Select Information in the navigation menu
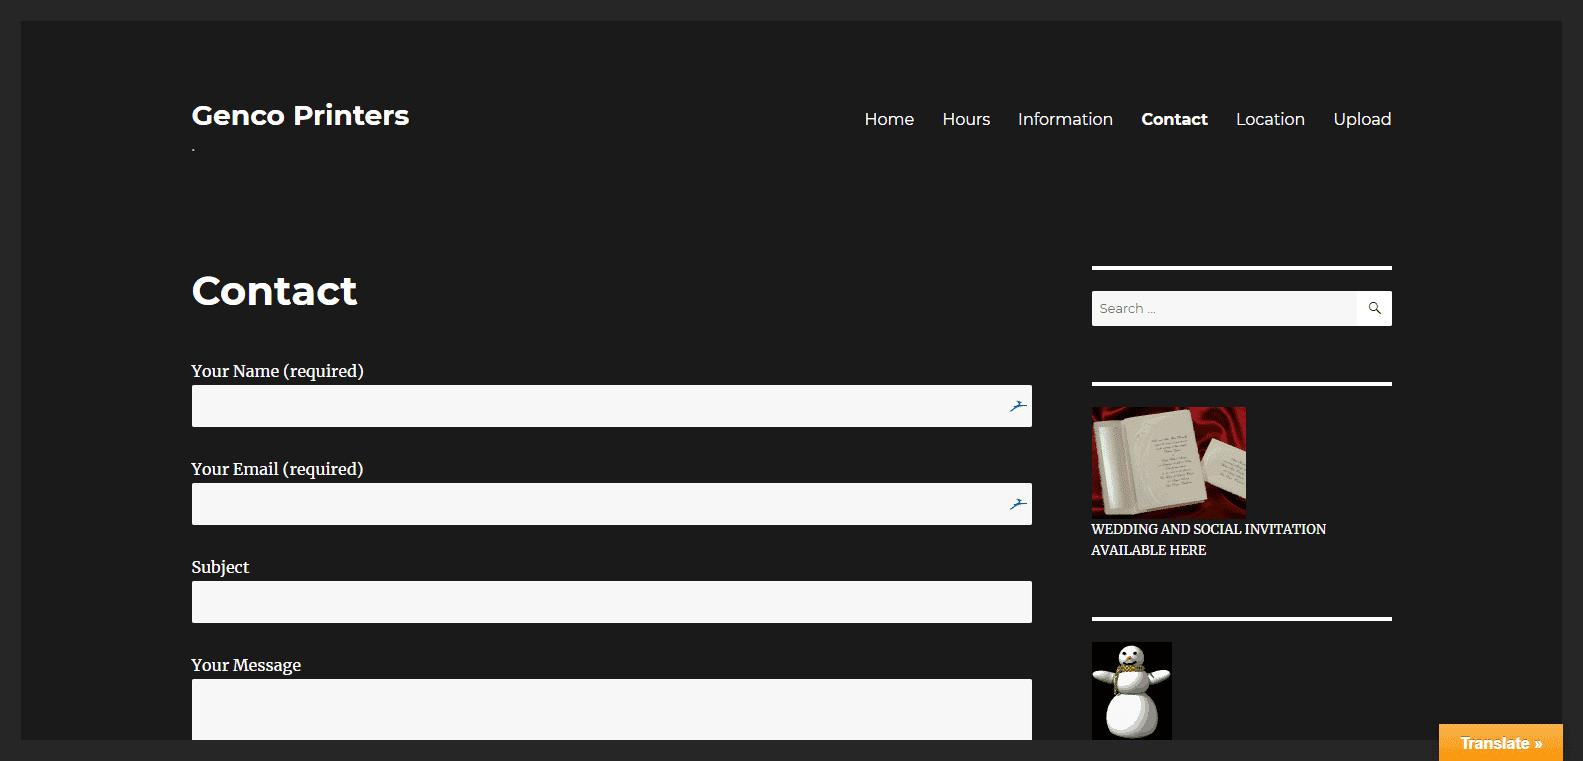The image size is (1583, 761). coord(1065,119)
